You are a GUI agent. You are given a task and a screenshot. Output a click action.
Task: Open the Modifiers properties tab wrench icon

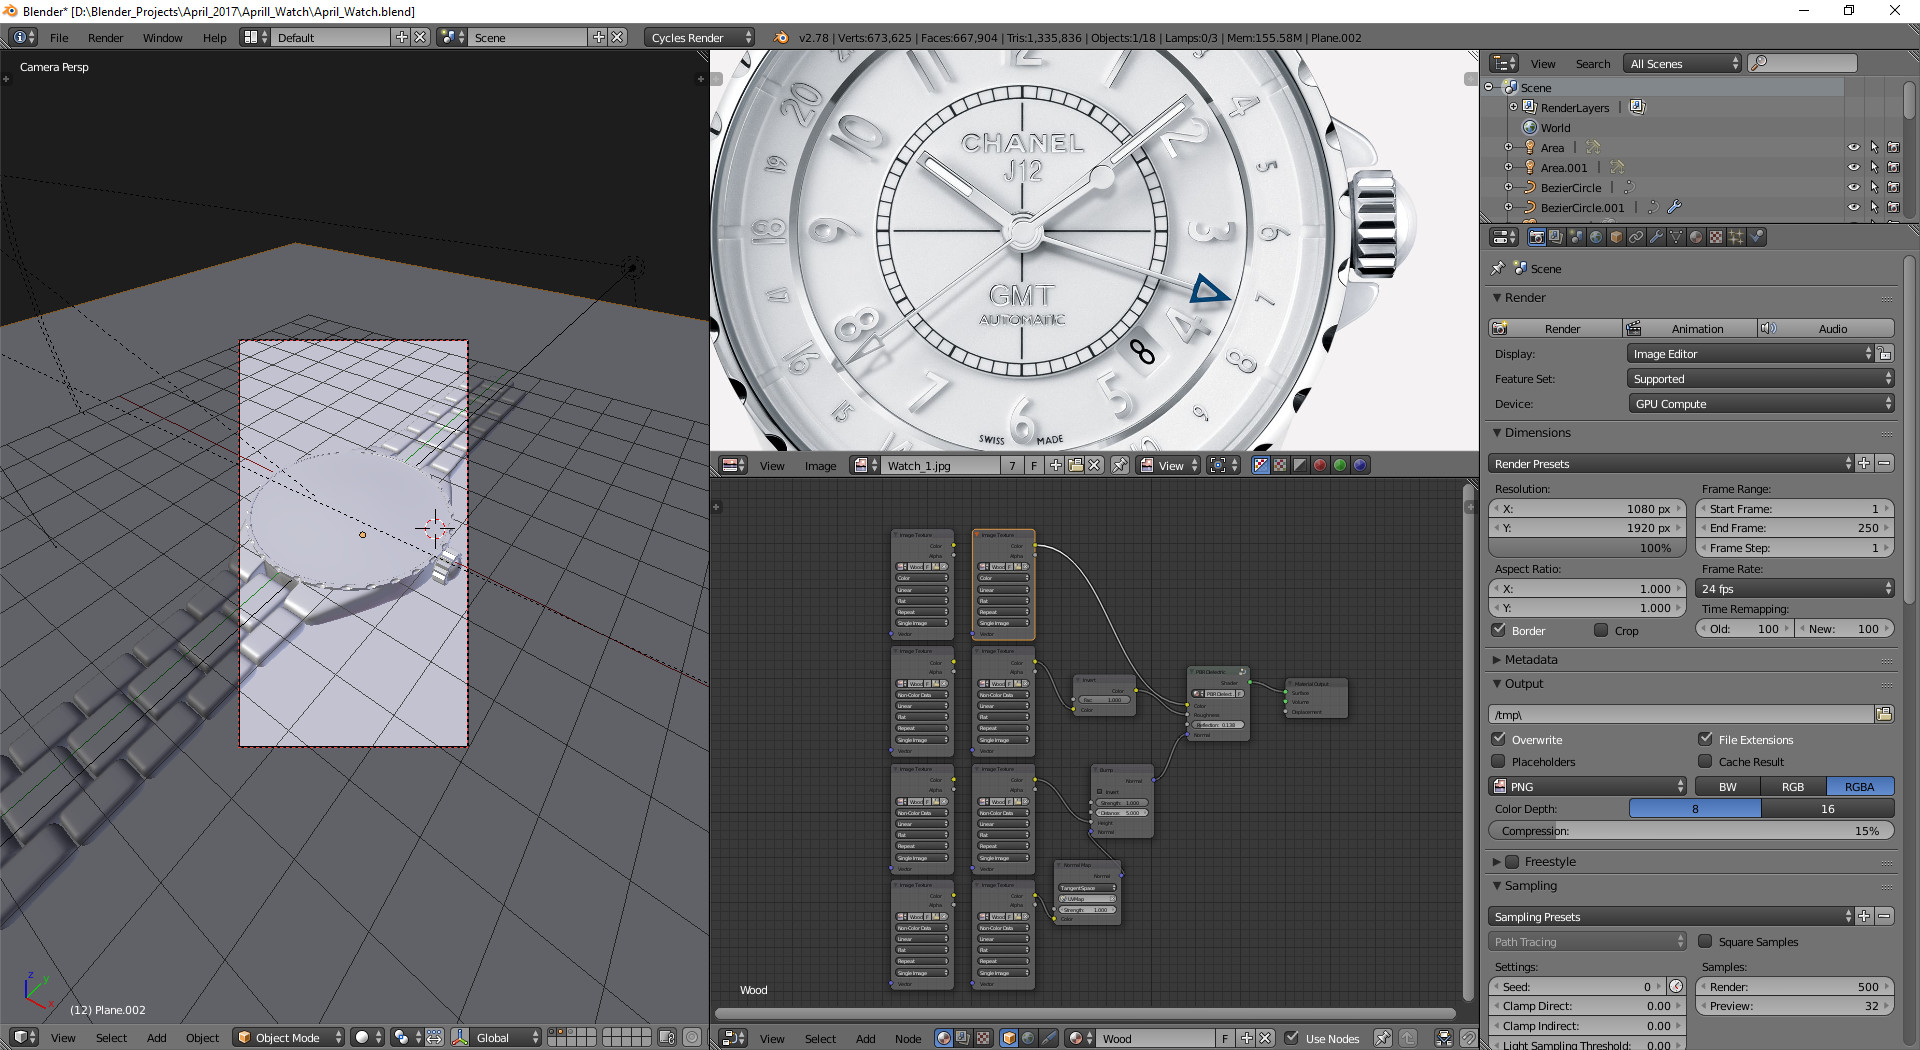pyautogui.click(x=1657, y=237)
